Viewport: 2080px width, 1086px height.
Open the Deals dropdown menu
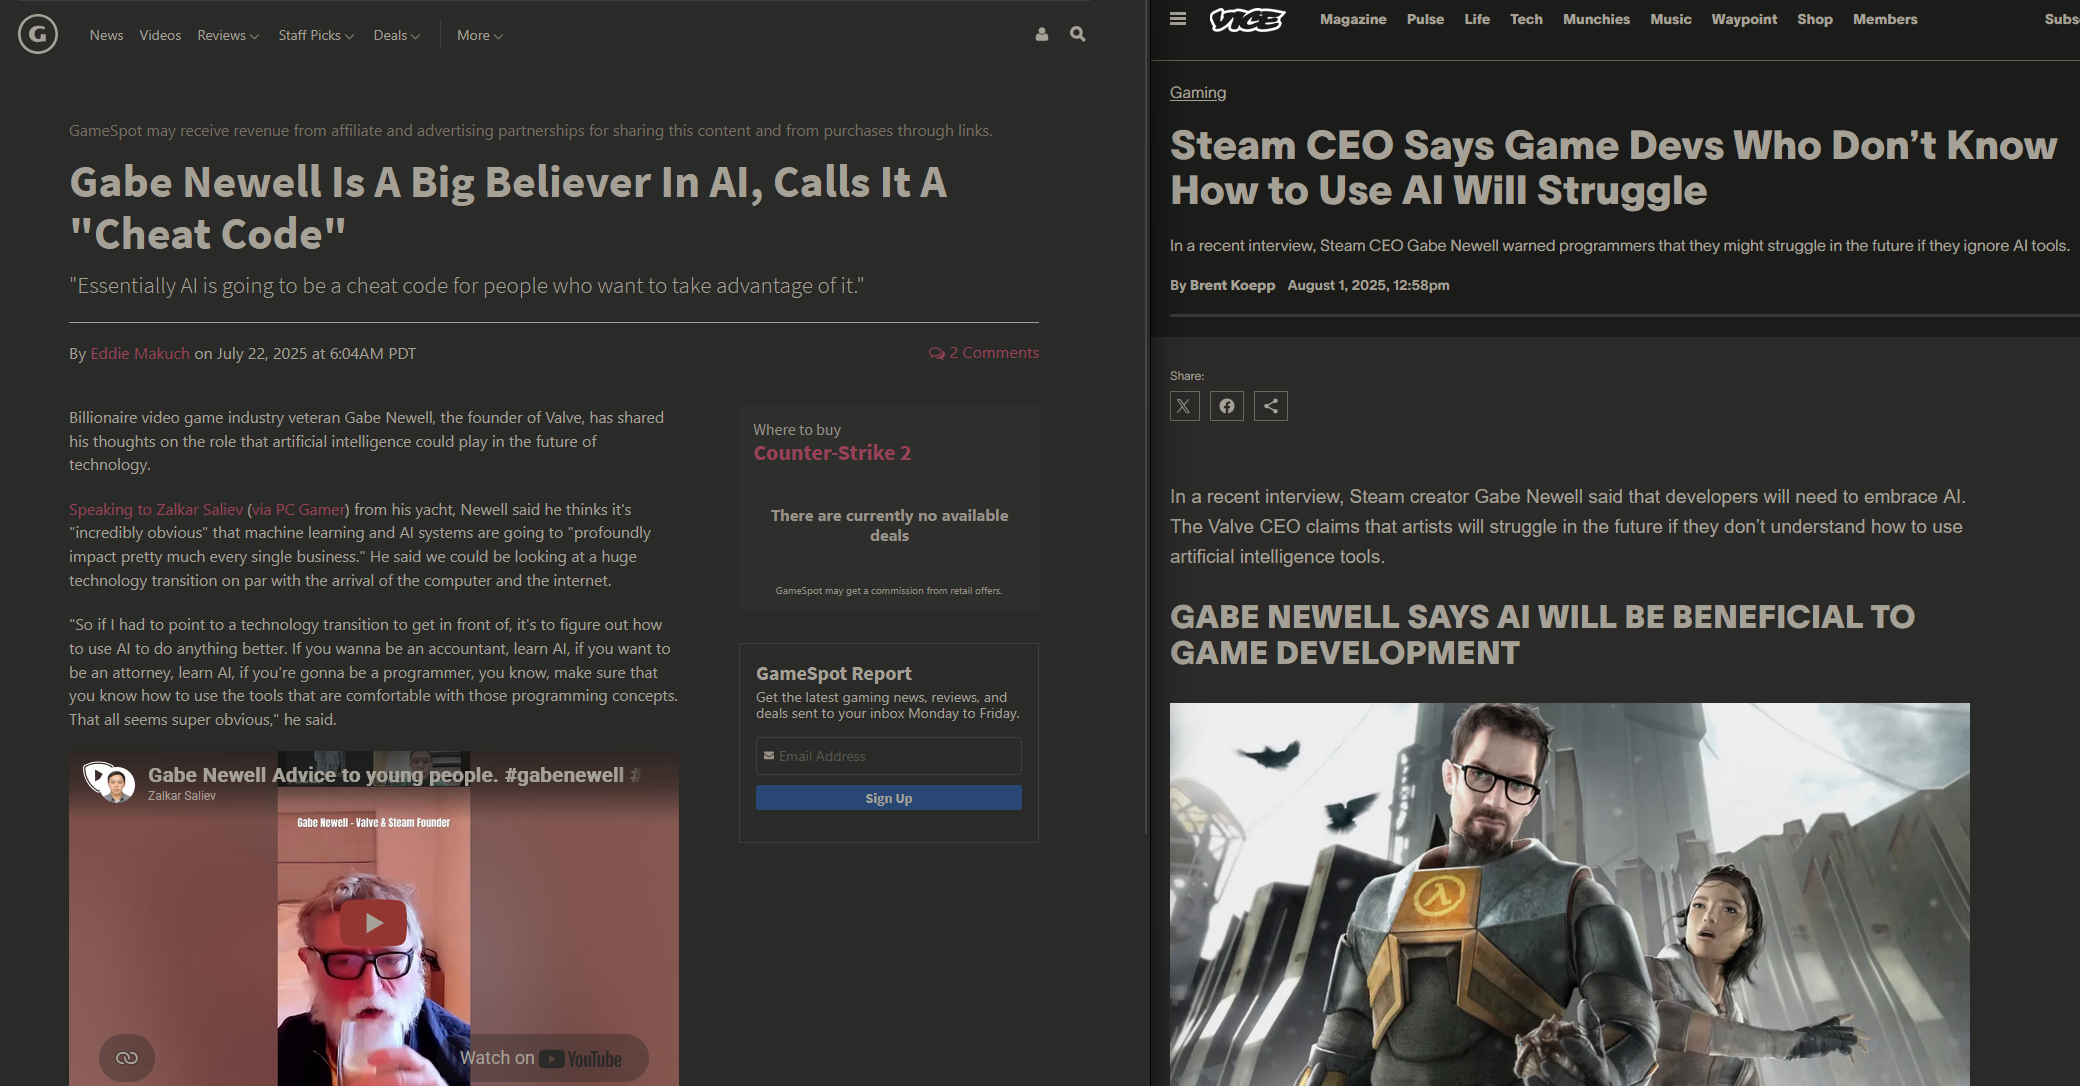click(x=396, y=35)
